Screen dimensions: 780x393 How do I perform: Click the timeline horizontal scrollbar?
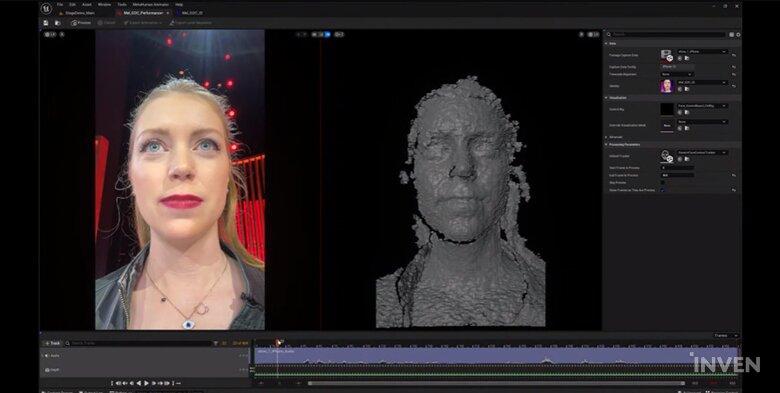(x=496, y=383)
